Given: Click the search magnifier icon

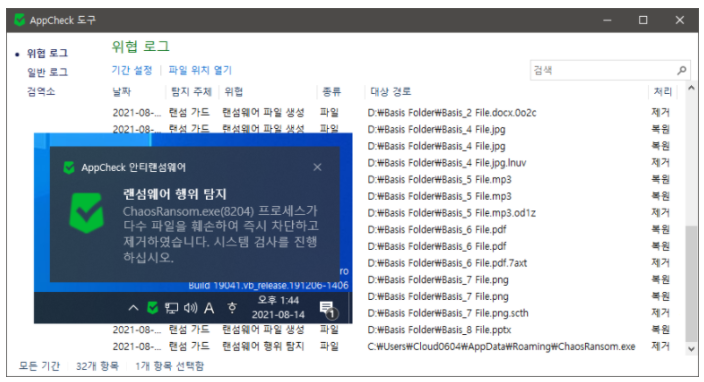Looking at the screenshot, I should (682, 70).
